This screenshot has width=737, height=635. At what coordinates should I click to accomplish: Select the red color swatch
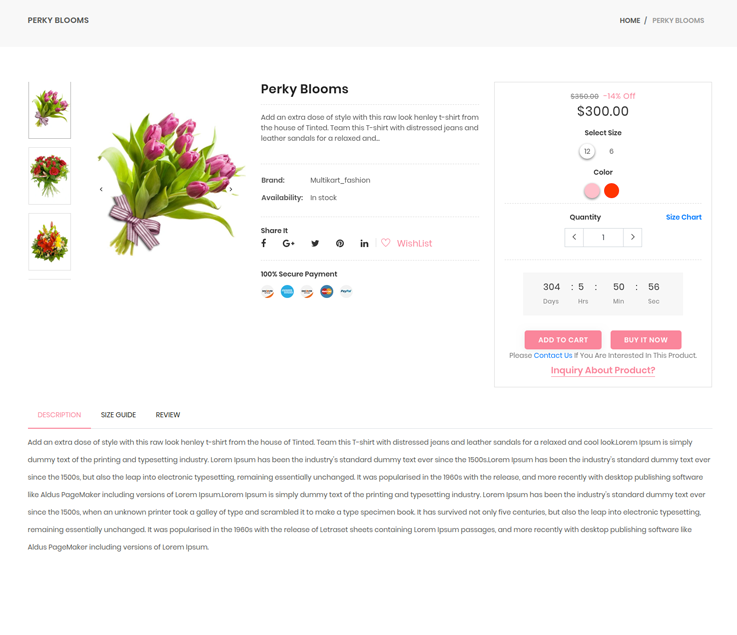click(612, 190)
